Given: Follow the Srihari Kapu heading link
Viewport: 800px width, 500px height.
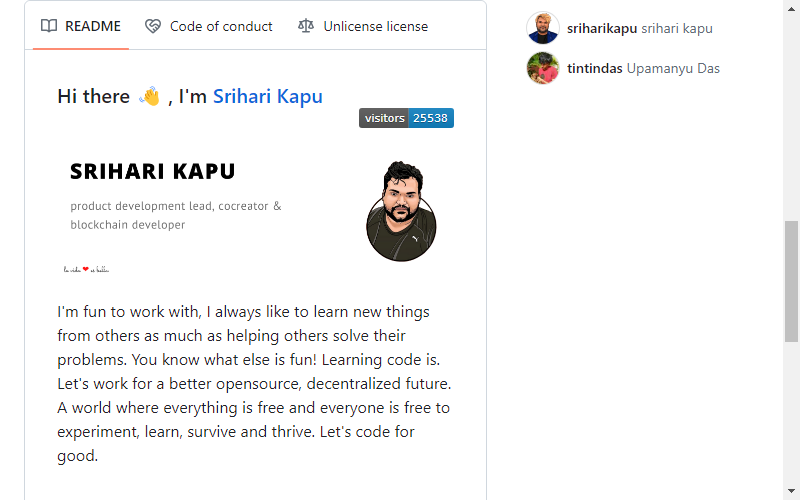Looking at the screenshot, I should [x=268, y=96].
